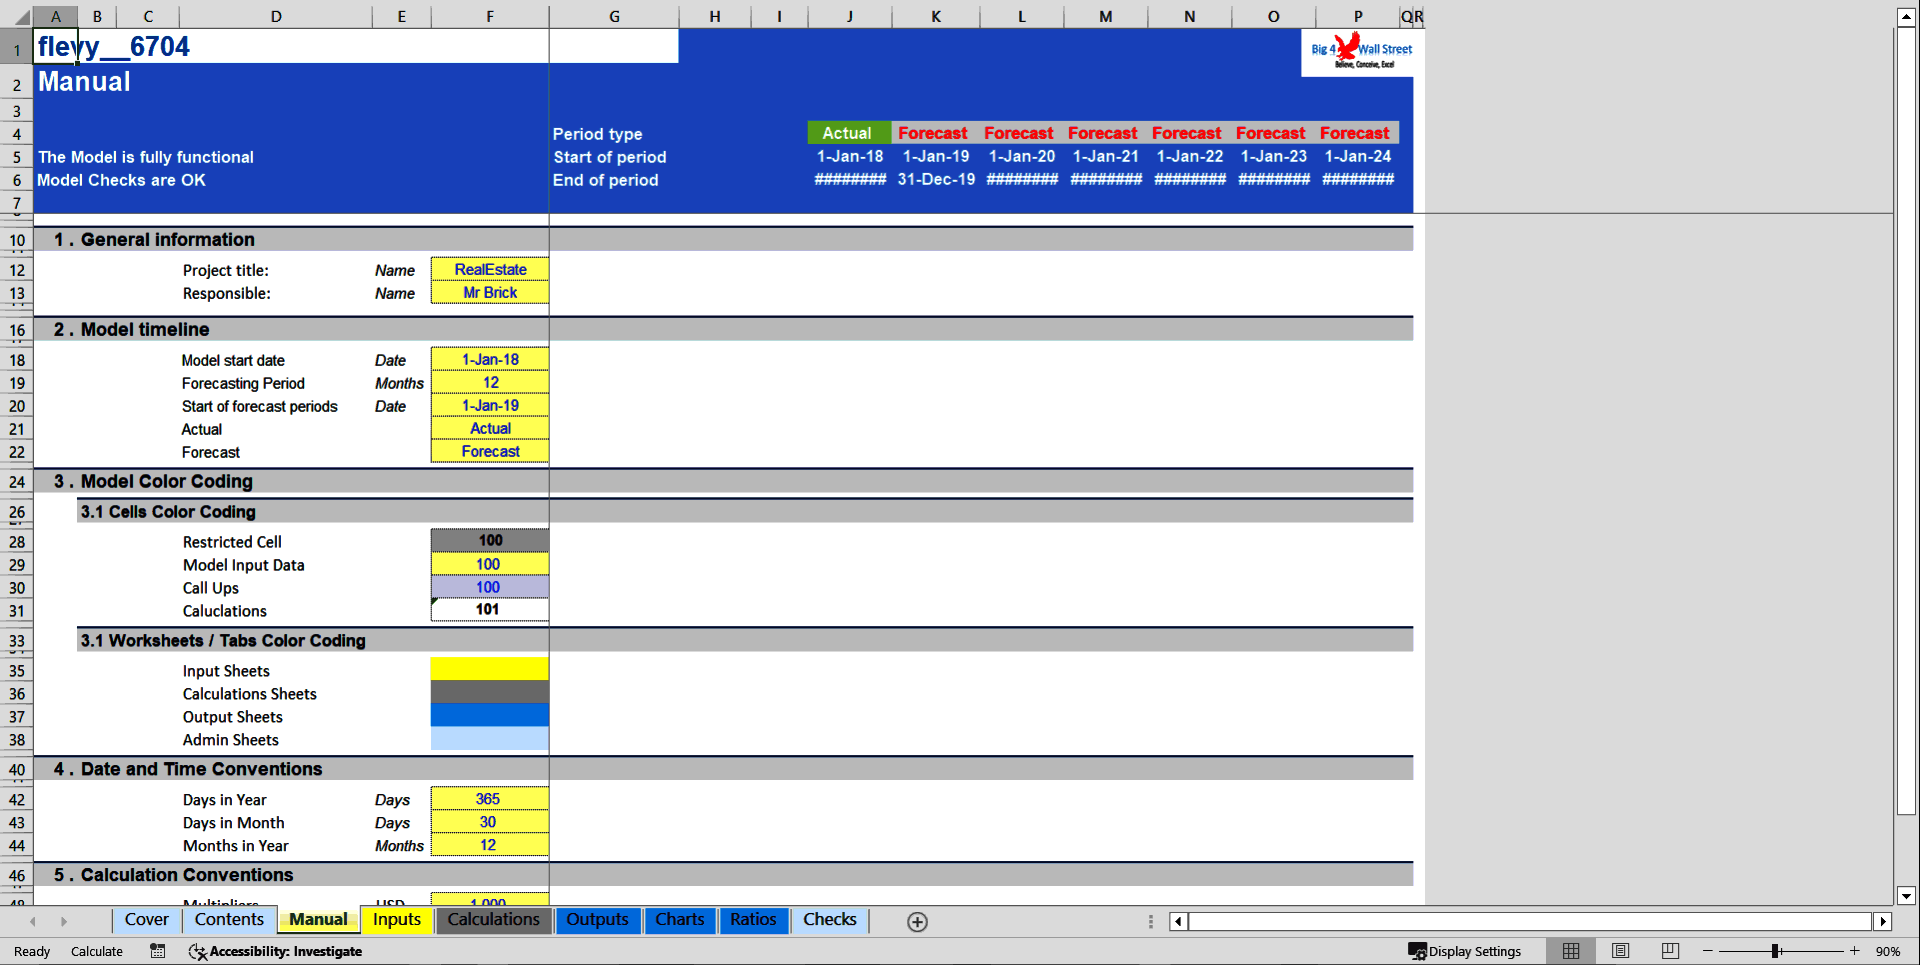This screenshot has height=965, width=1920.
Task: Click the yellow Input Sheets color swatch
Action: coord(489,668)
